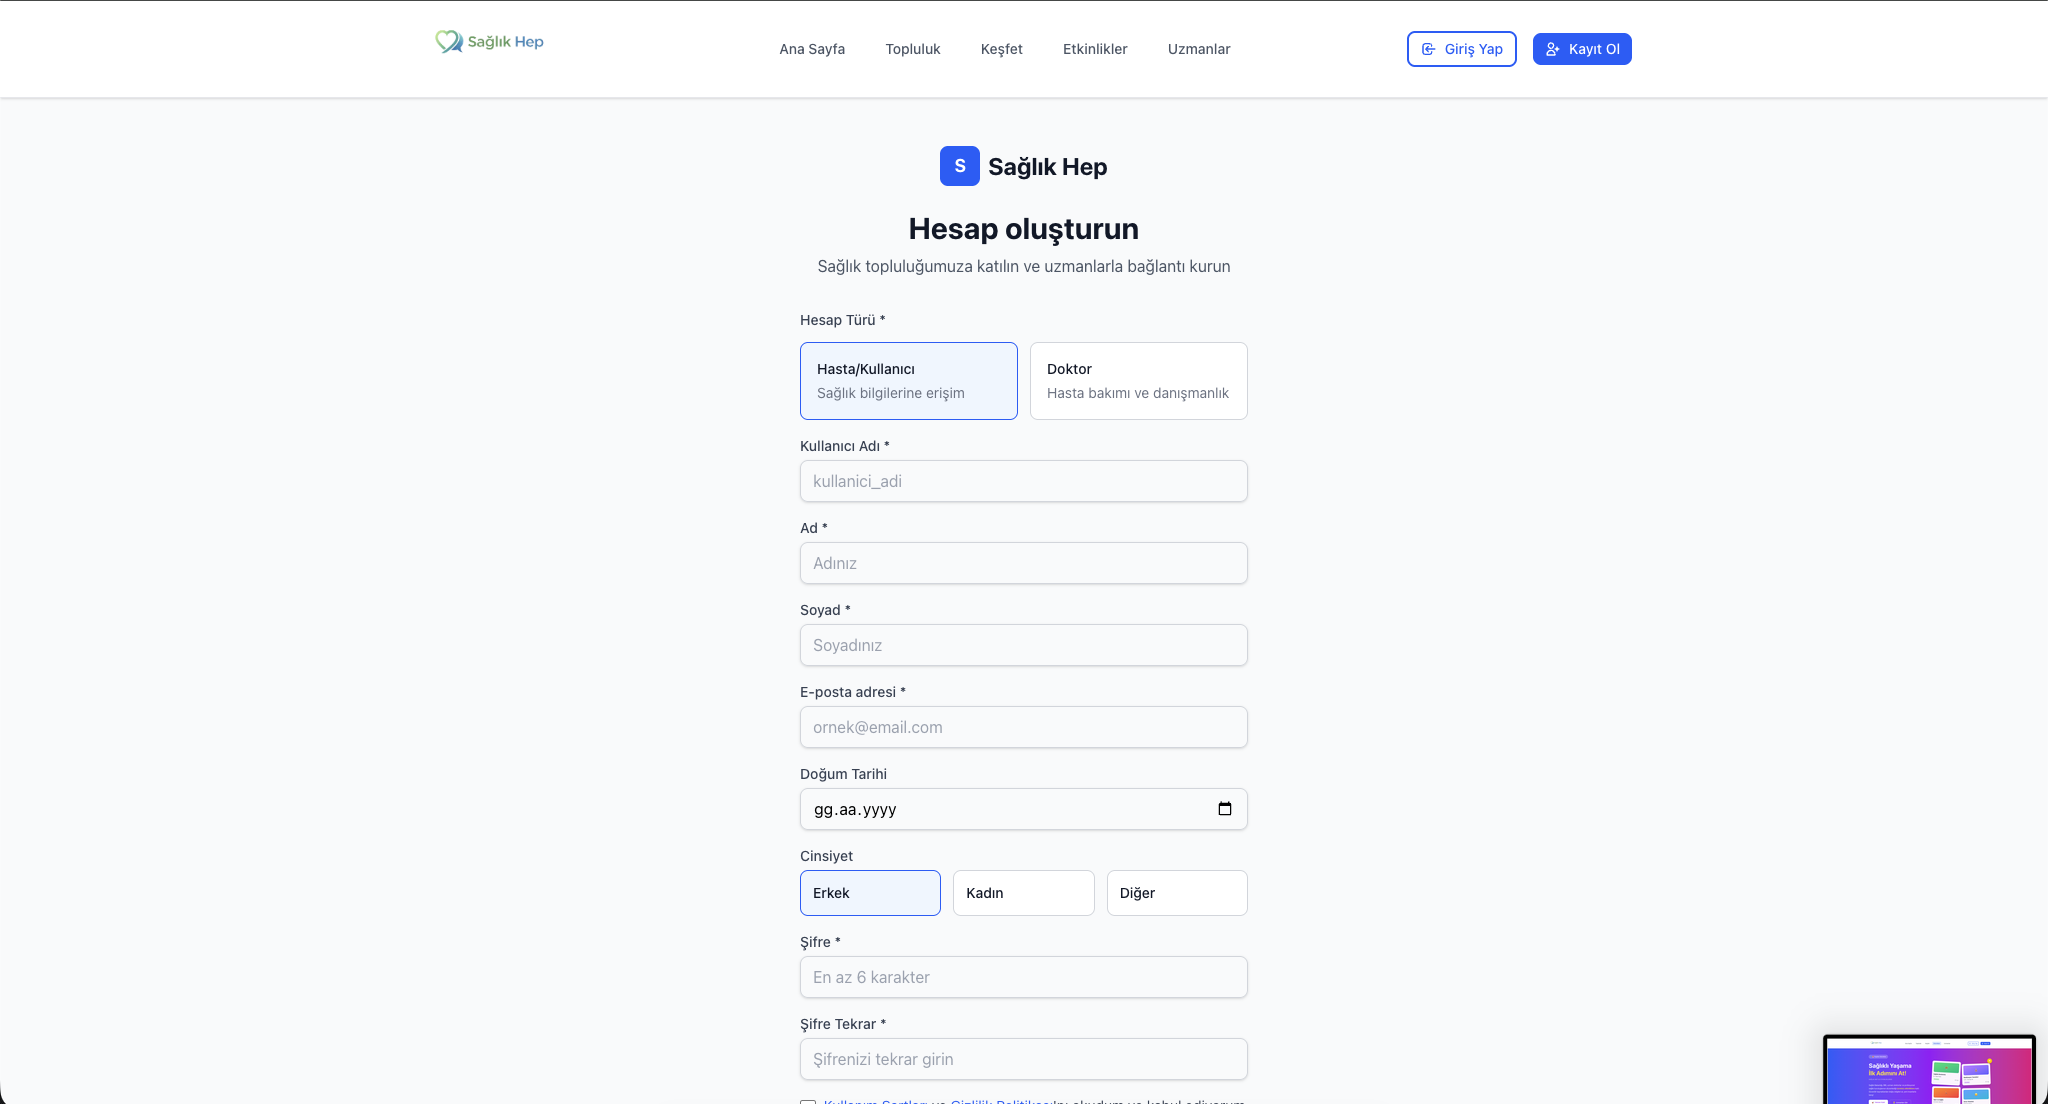
Task: Navigate to "Topluluk" menu item
Action: [912, 48]
